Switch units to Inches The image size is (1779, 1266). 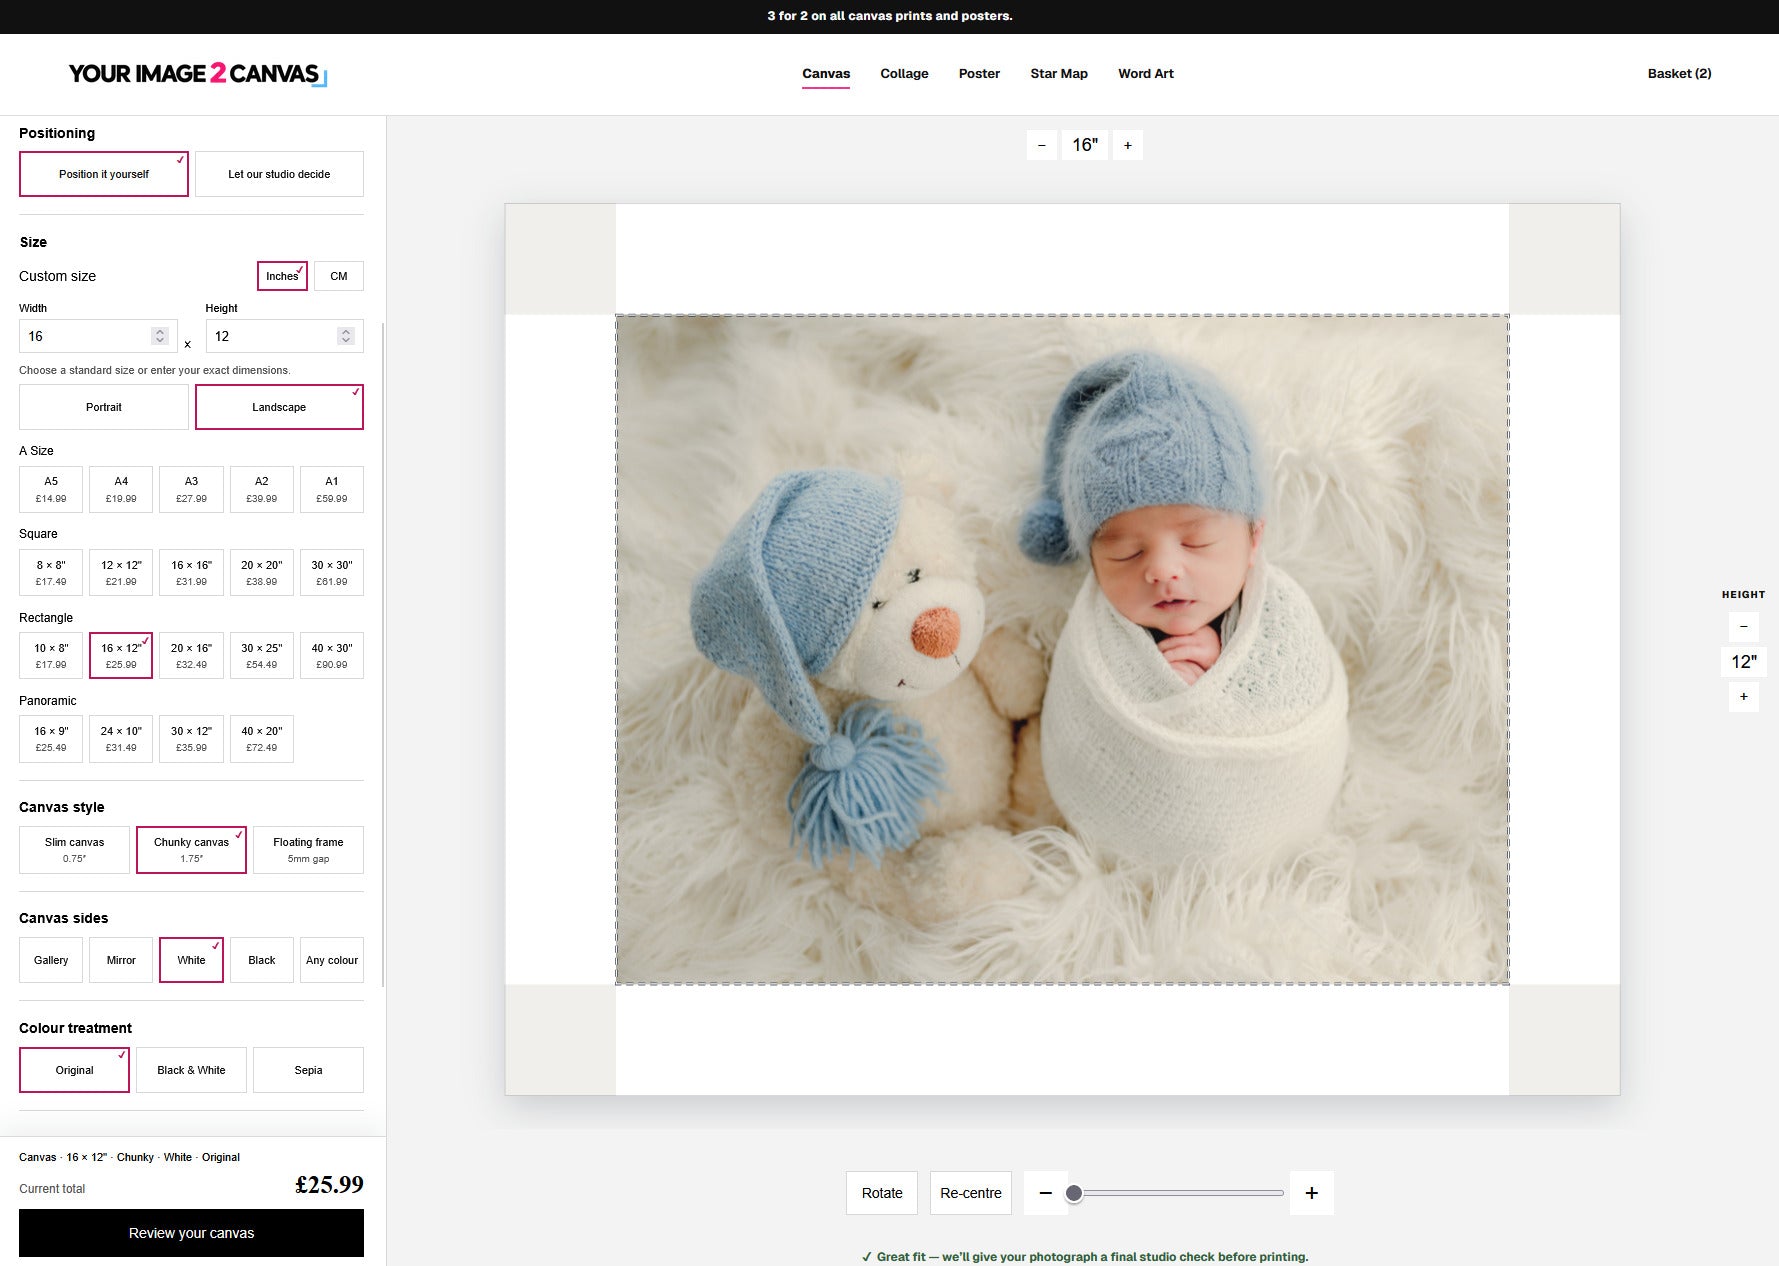(282, 276)
